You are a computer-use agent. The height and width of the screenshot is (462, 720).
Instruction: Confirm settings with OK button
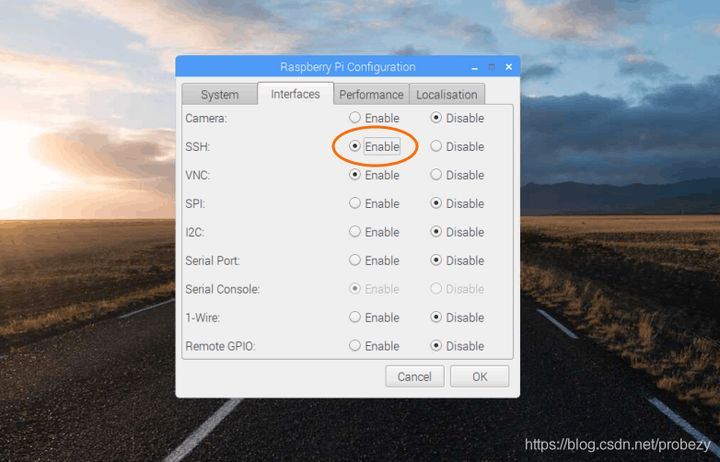click(x=479, y=377)
